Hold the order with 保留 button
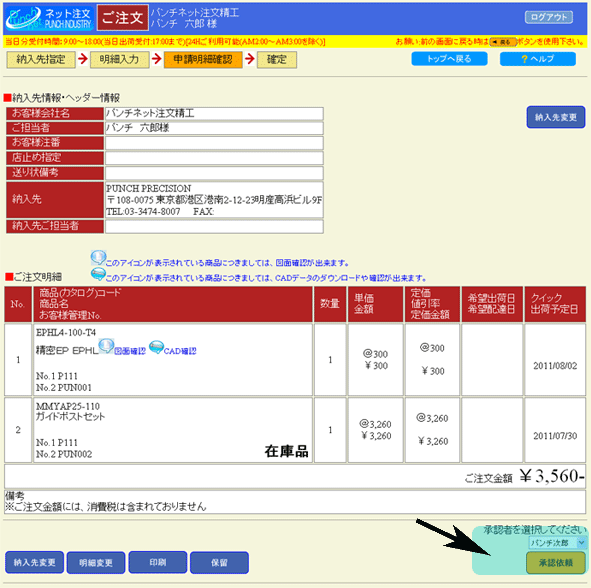The image size is (591, 588). point(219,562)
